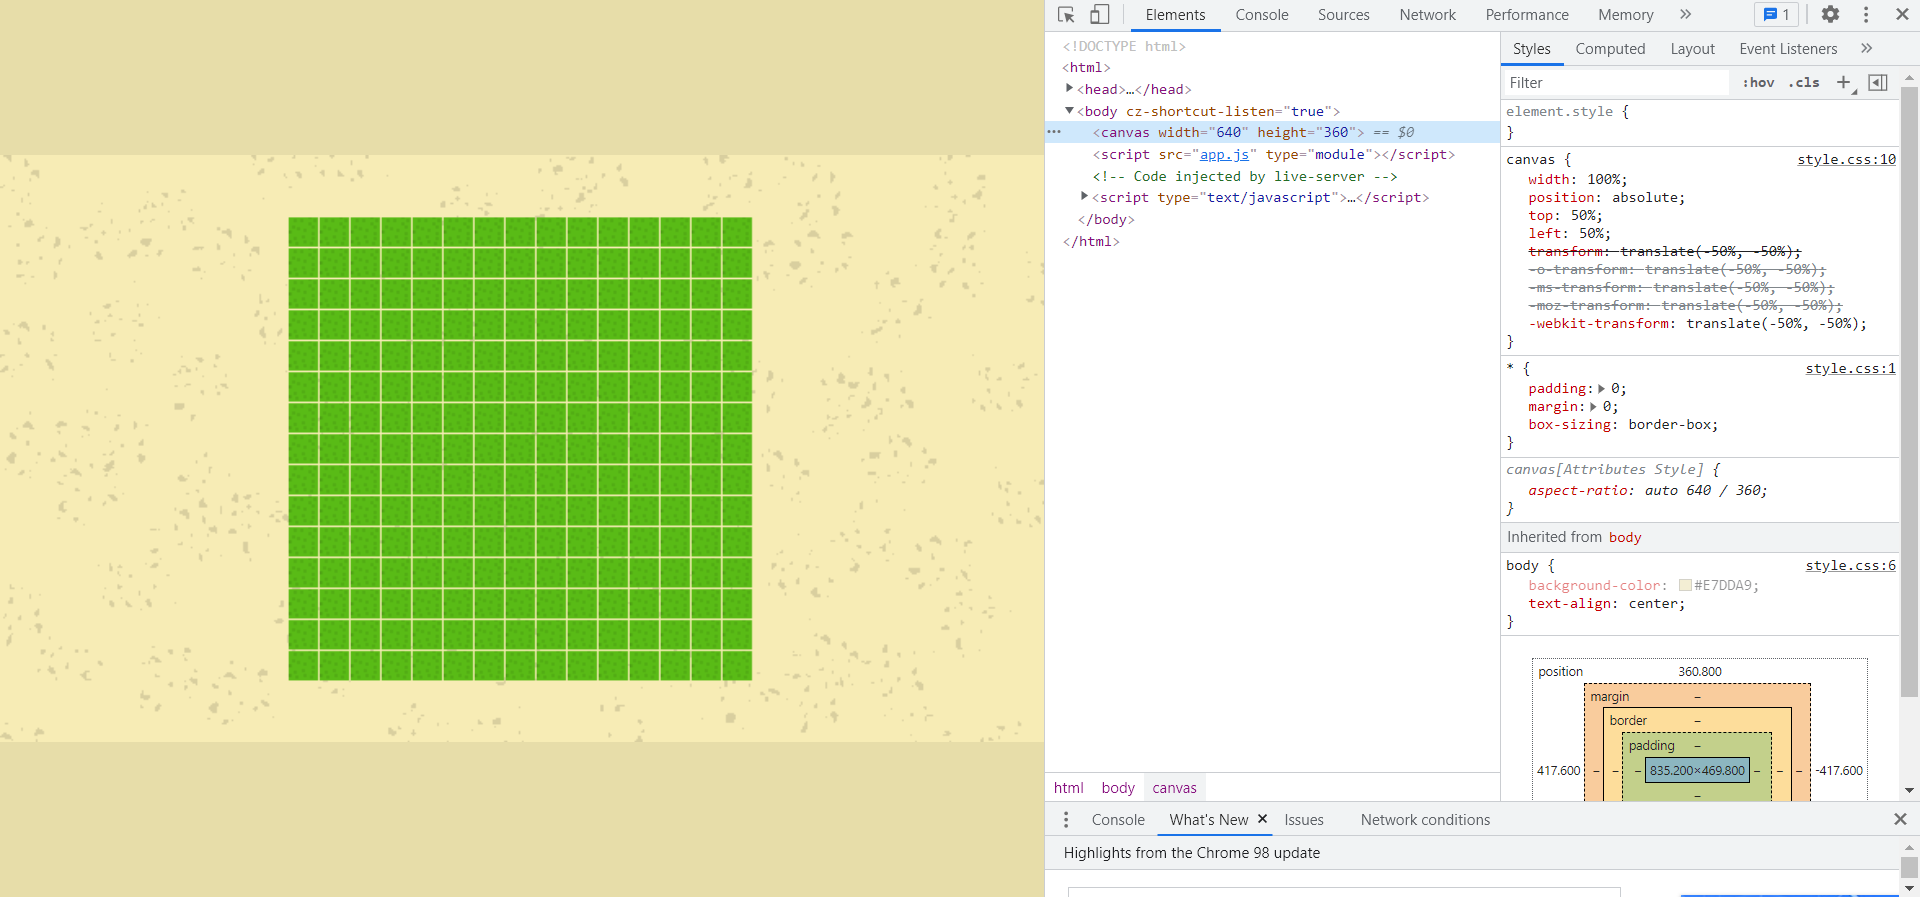The height and width of the screenshot is (897, 1920).
Task: Open the DevTools three-dot customize menu
Action: click(1866, 15)
